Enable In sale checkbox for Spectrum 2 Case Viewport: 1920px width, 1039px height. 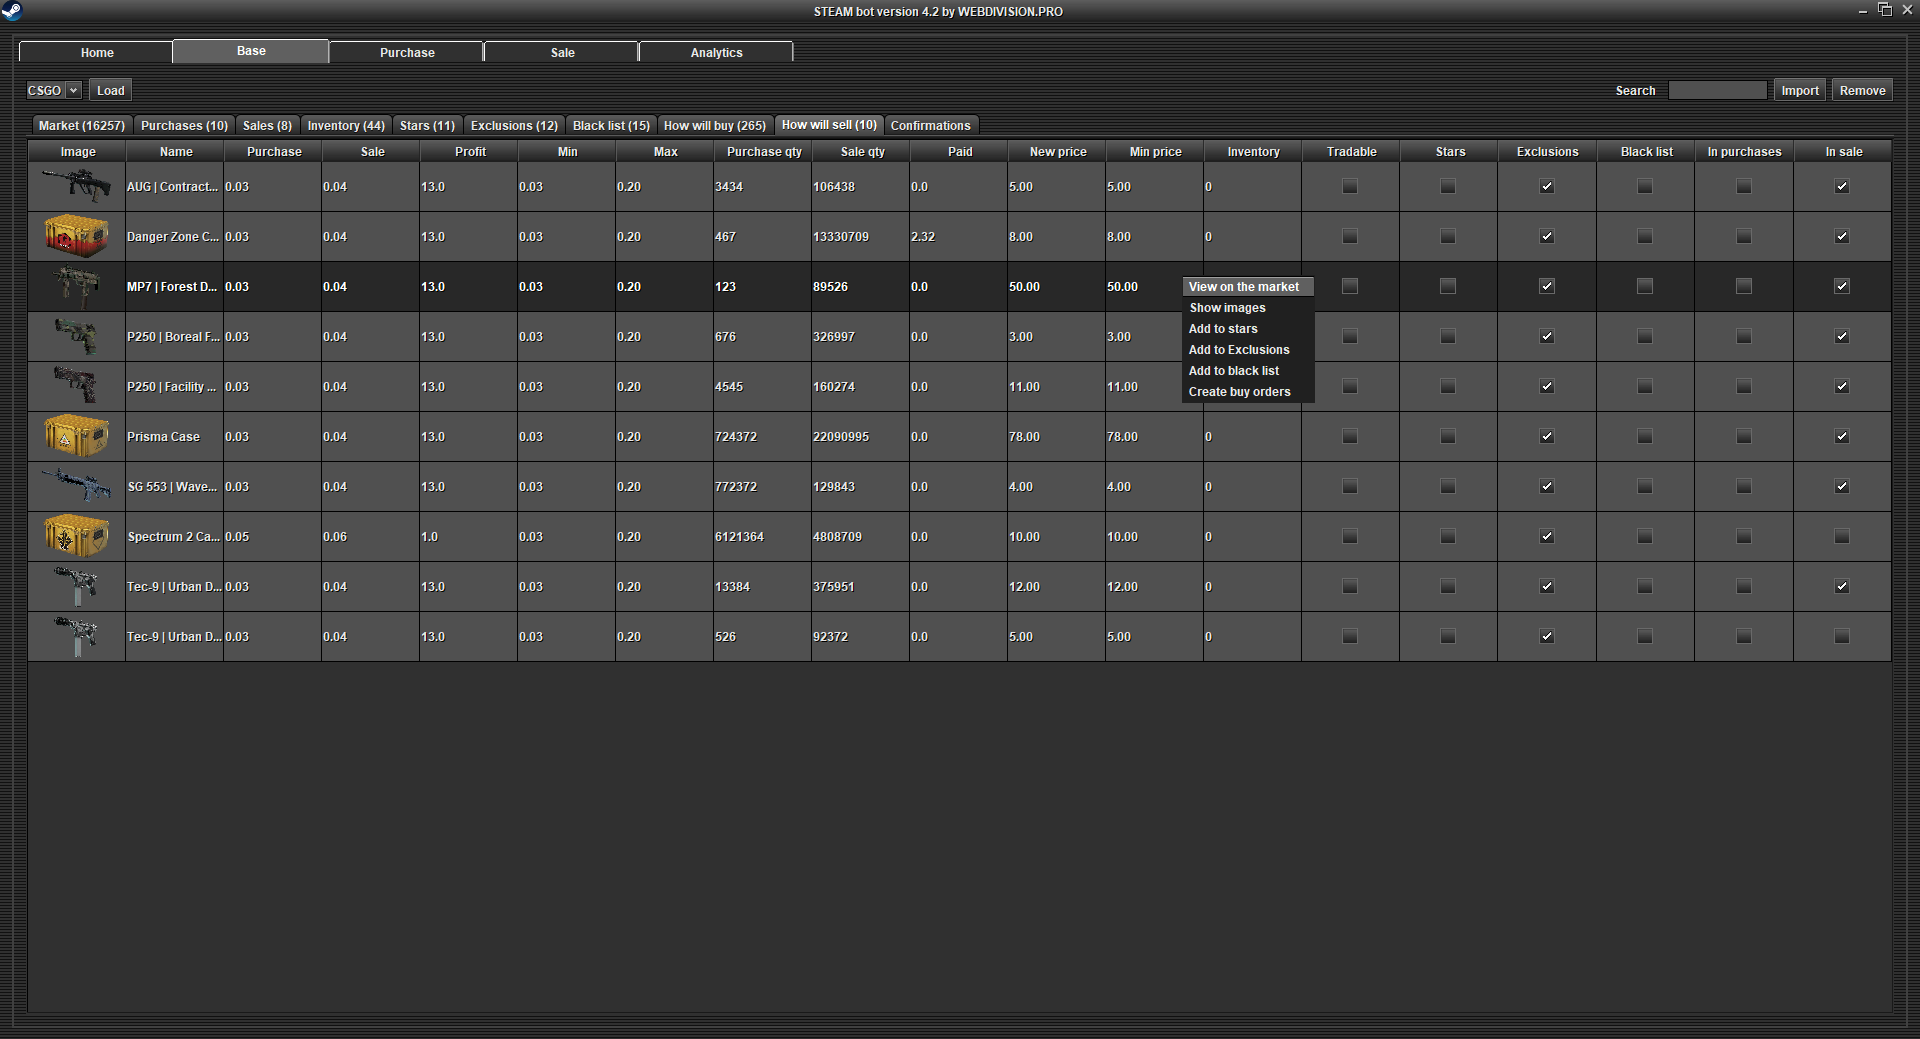[1841, 537]
